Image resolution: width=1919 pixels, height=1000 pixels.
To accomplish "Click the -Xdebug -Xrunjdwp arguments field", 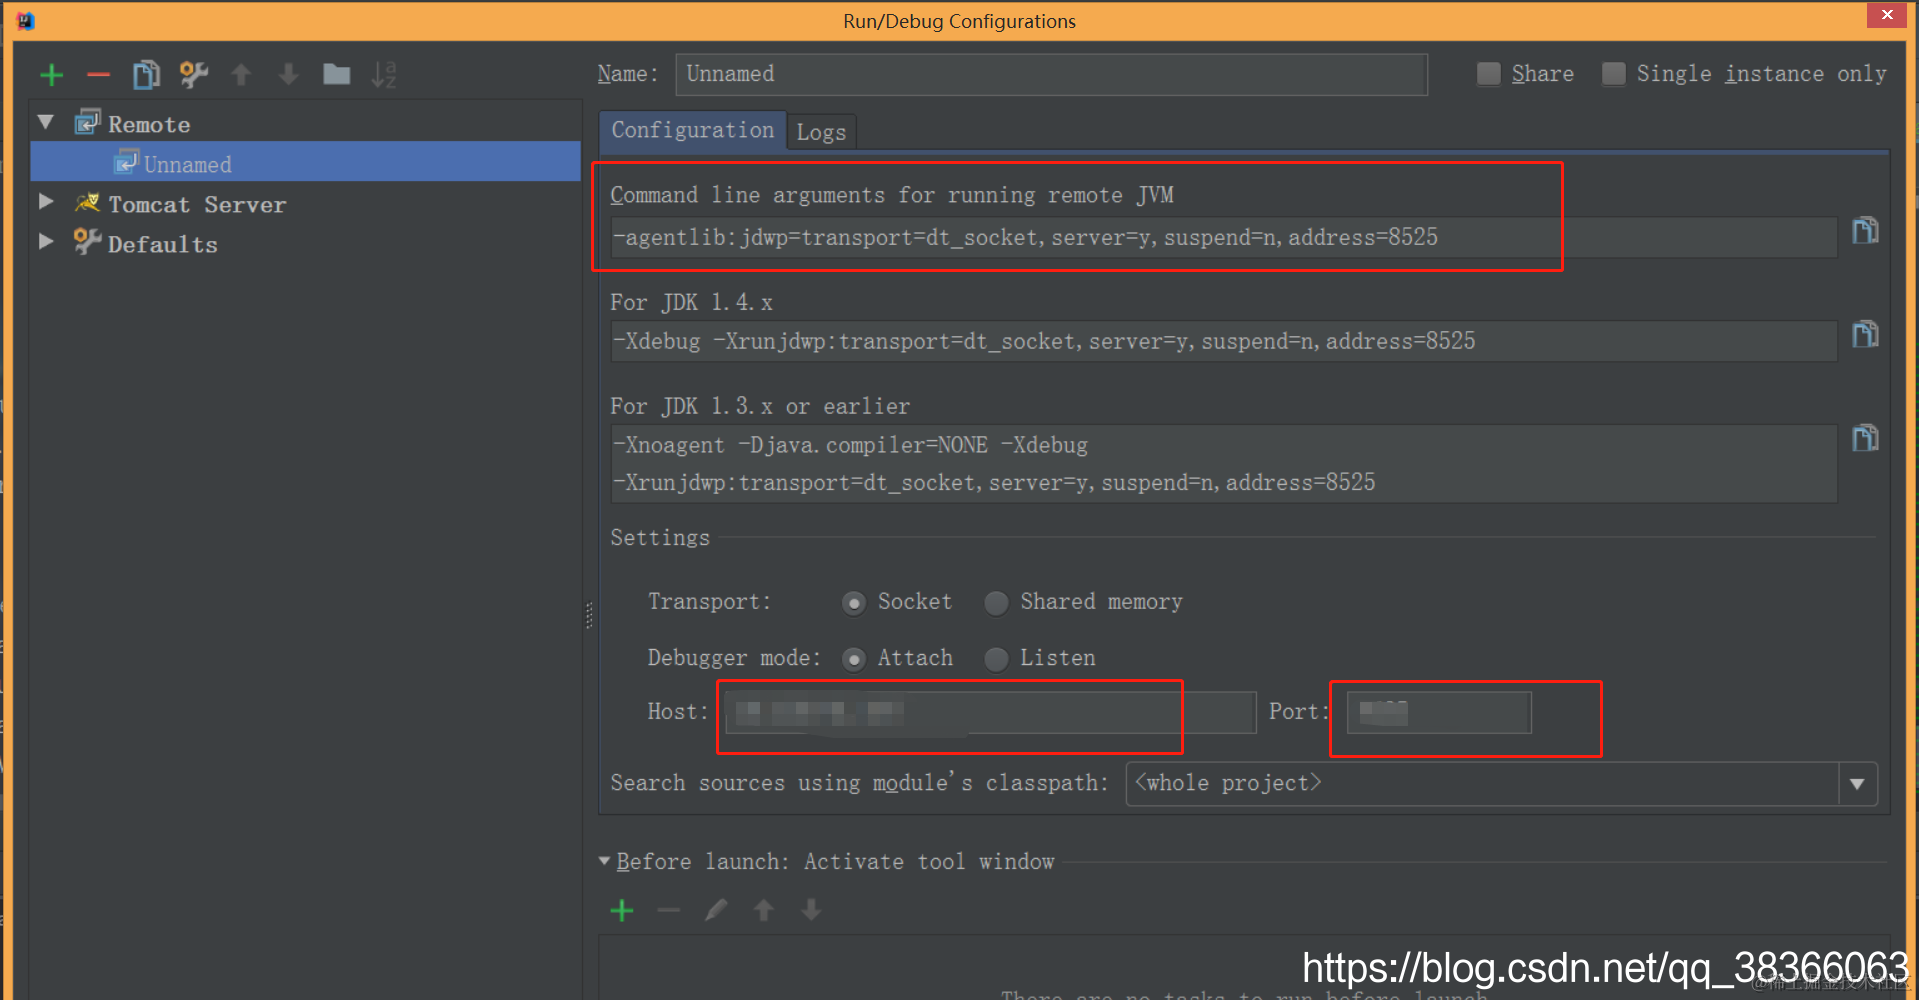I will pyautogui.click(x=1224, y=341).
